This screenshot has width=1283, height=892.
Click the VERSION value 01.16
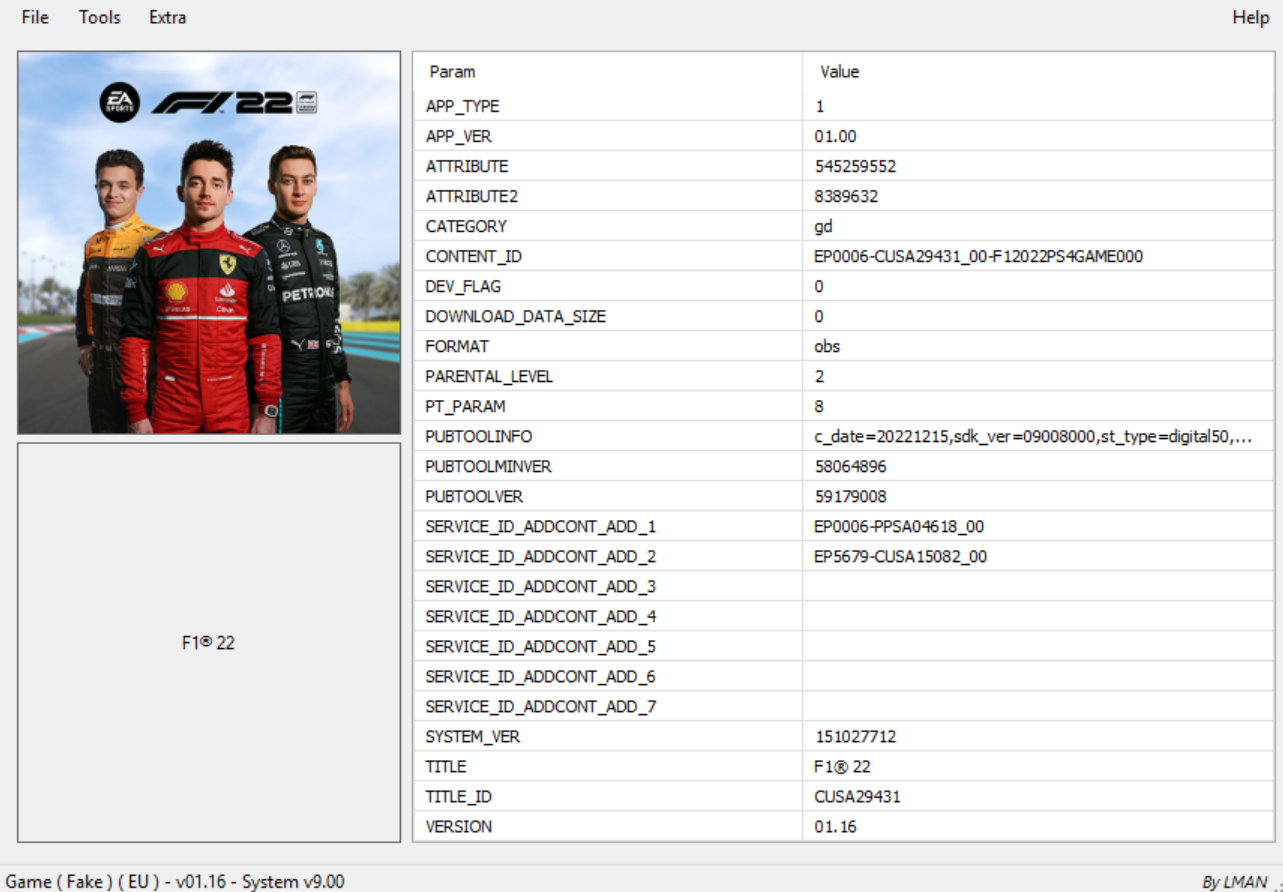[x=835, y=826]
